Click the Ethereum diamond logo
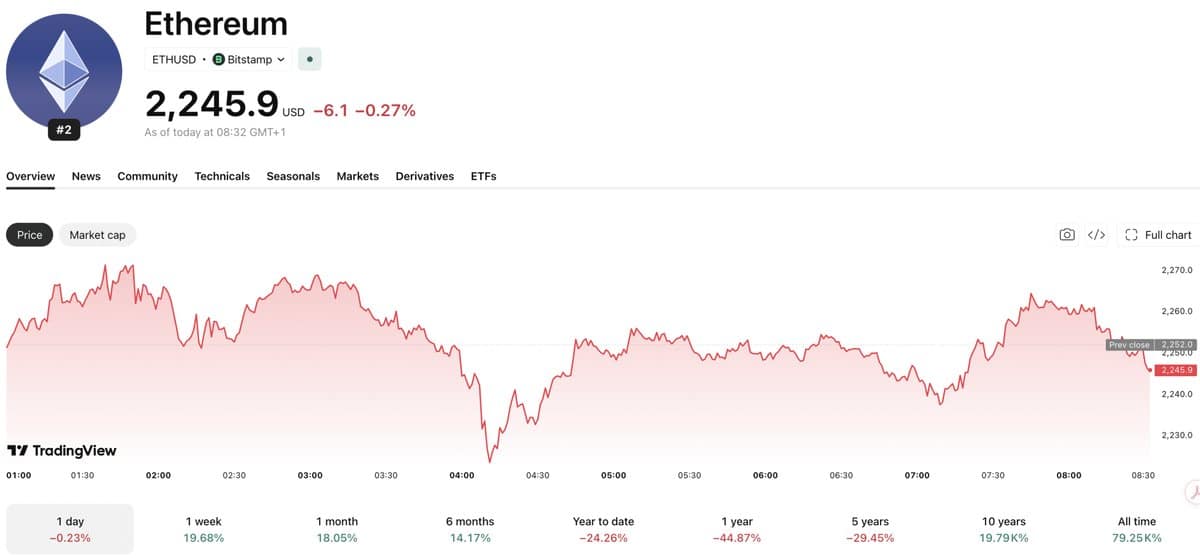This screenshot has height=558, width=1200. click(x=64, y=72)
